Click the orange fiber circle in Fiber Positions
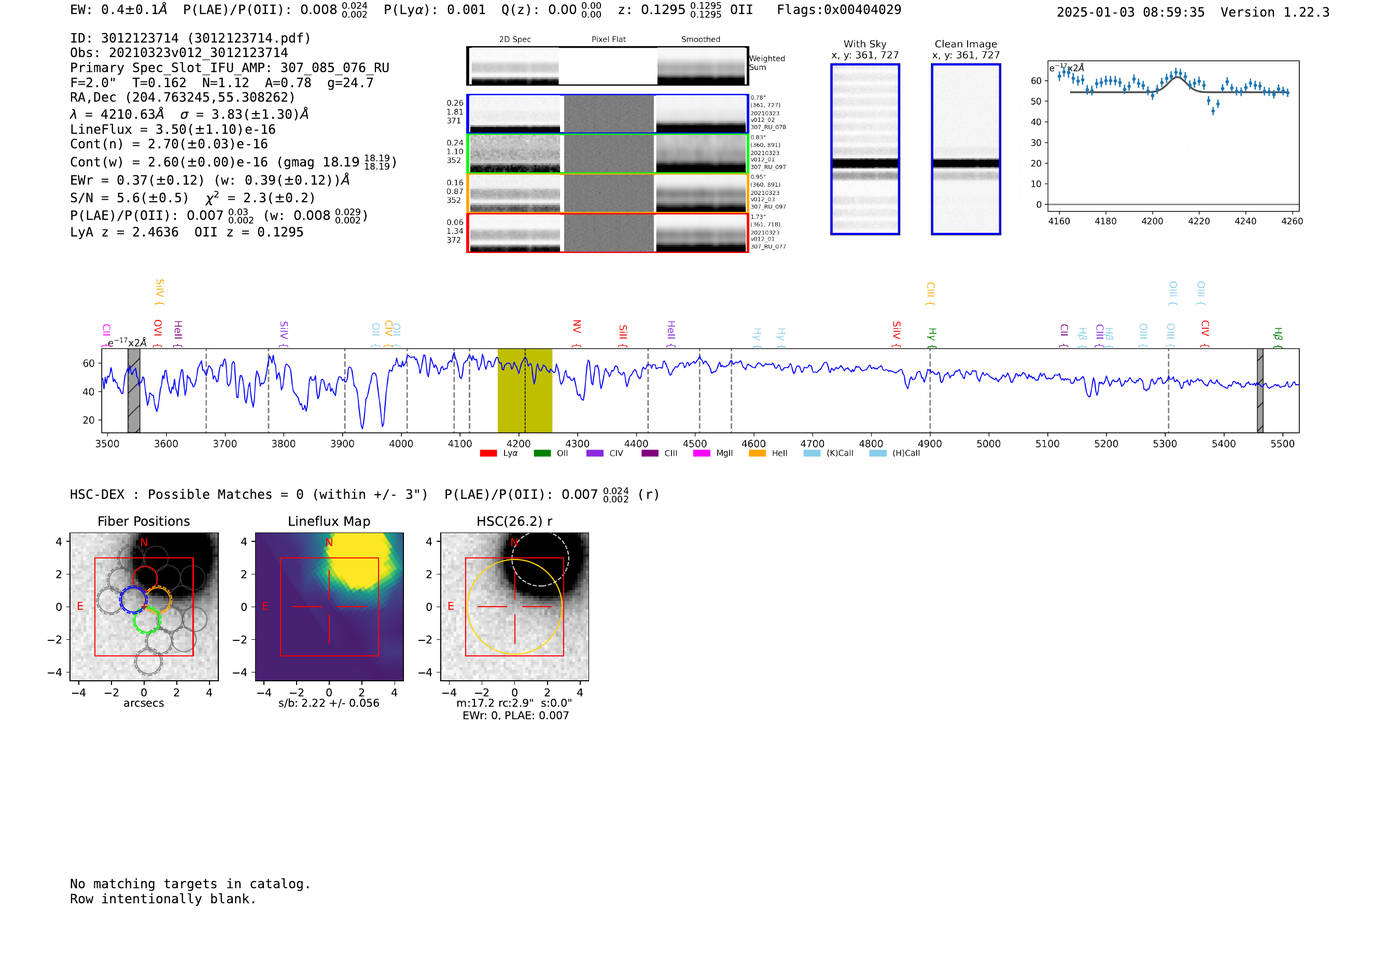The image size is (1400, 953). coord(158,600)
